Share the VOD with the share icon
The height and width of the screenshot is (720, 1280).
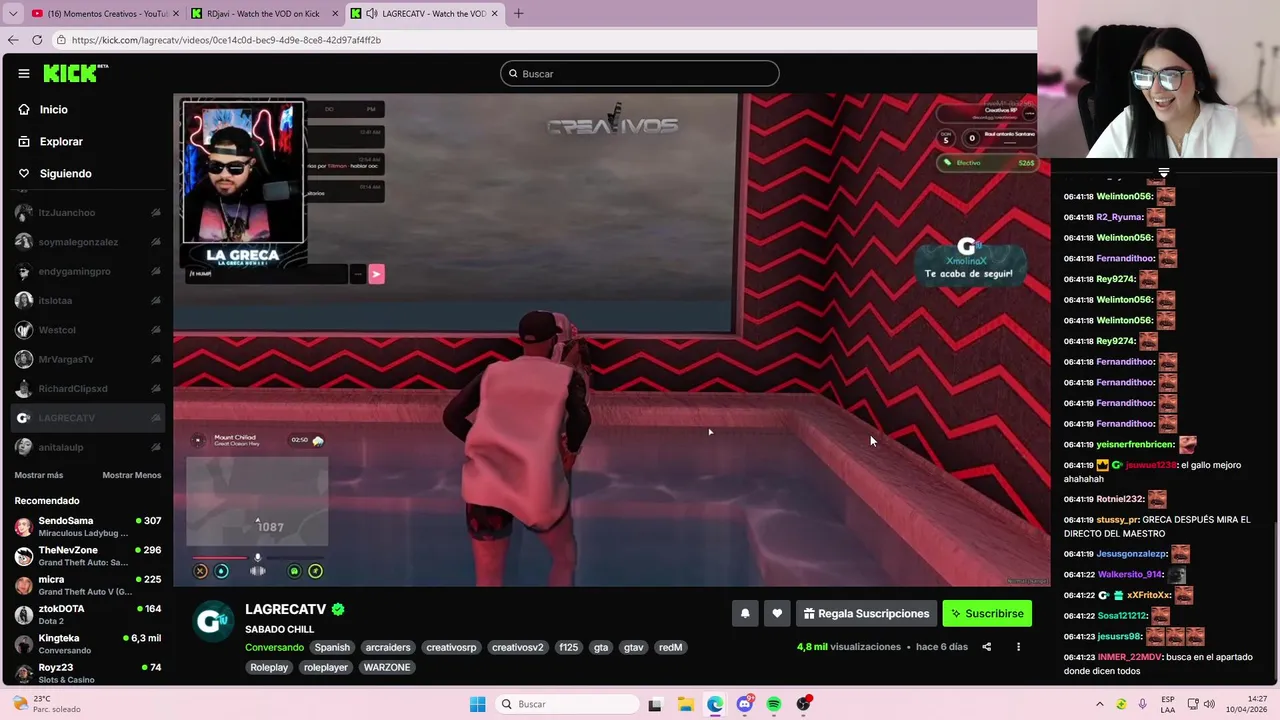[986, 647]
